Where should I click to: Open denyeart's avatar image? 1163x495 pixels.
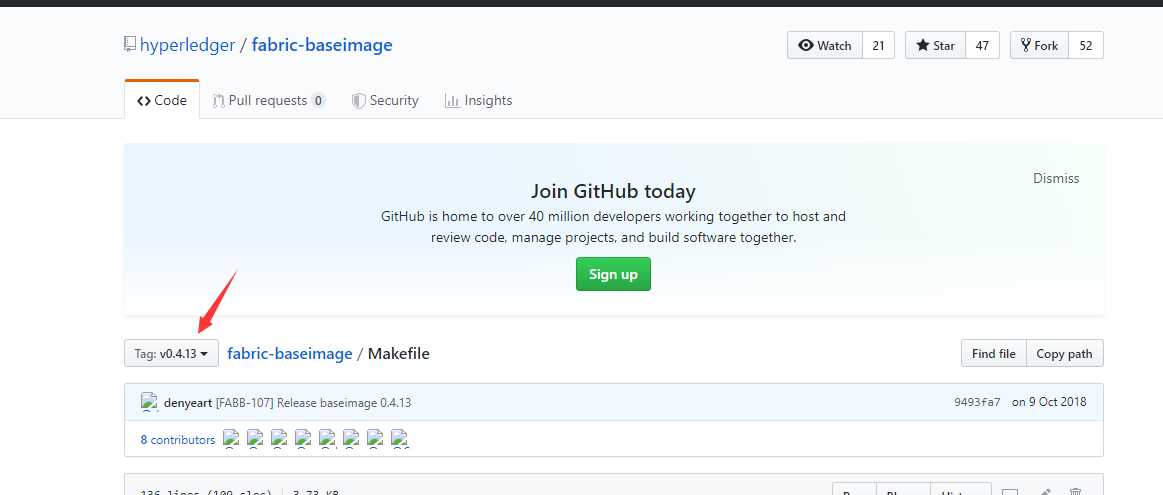pos(150,402)
